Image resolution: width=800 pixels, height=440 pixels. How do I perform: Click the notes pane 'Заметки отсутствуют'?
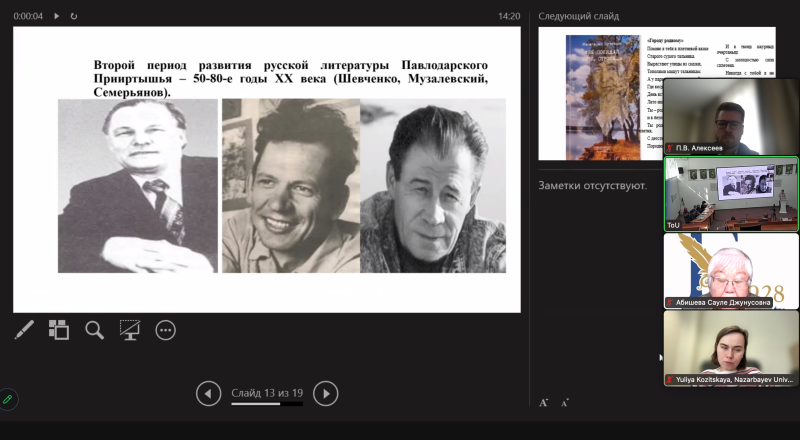pos(593,185)
